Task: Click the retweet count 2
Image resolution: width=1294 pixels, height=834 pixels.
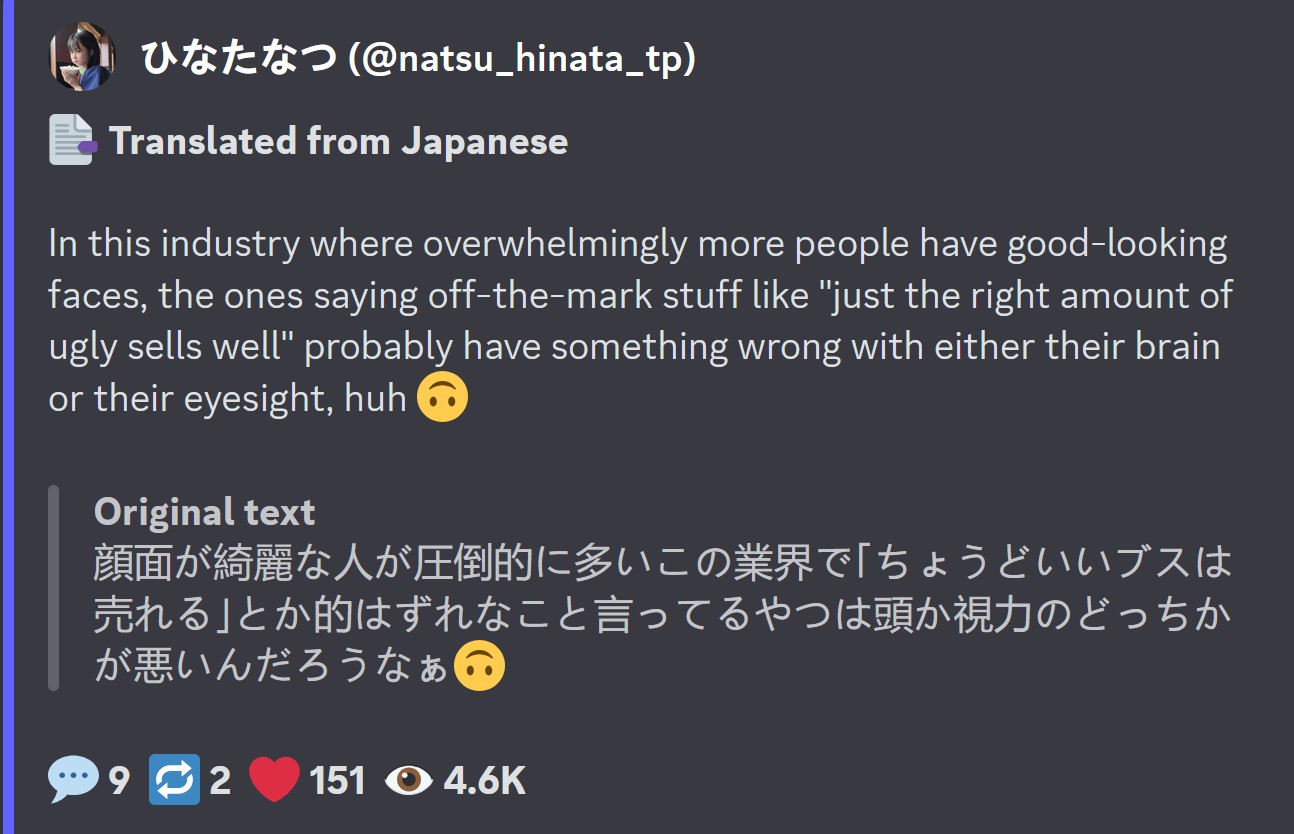Action: pyautogui.click(x=220, y=781)
